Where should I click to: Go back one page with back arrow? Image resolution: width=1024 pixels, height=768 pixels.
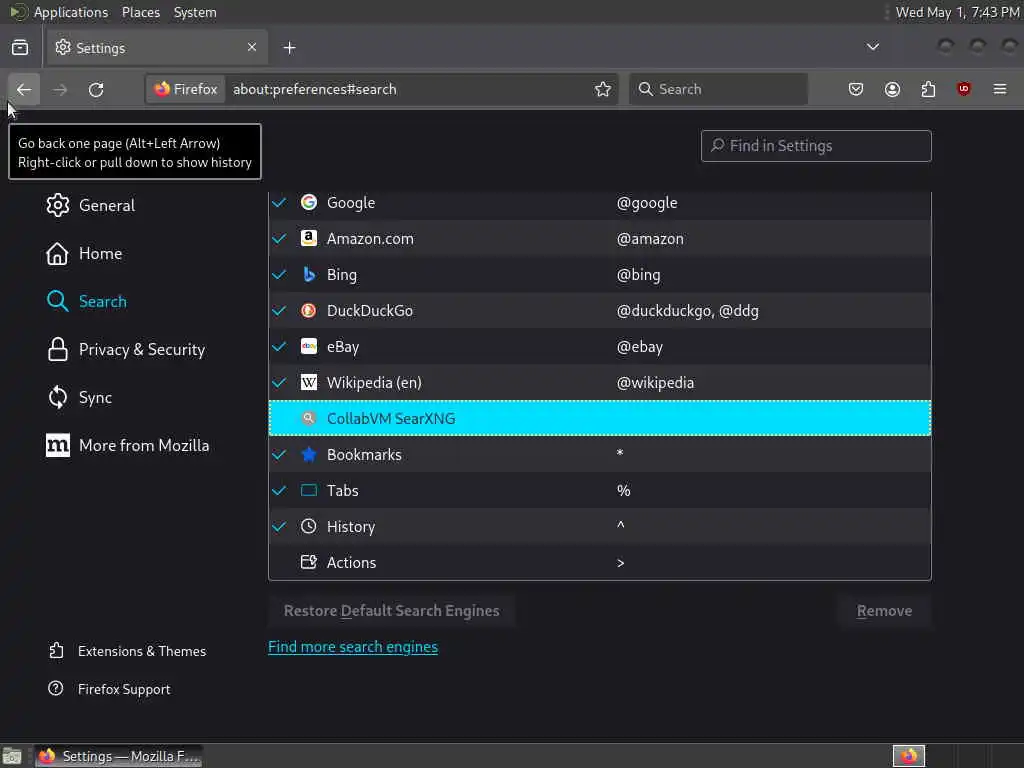[24, 89]
